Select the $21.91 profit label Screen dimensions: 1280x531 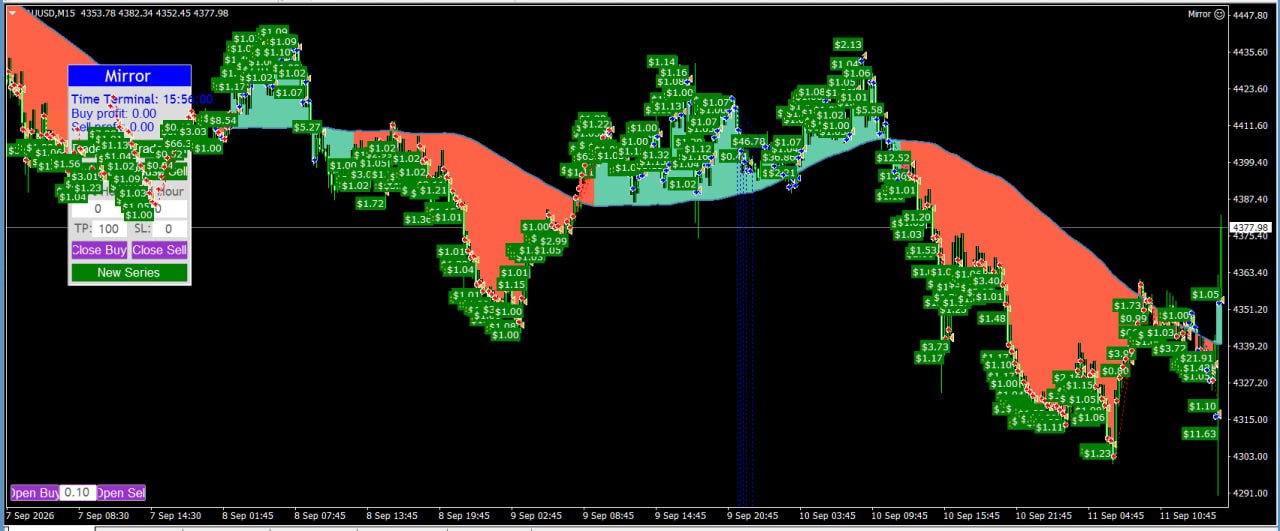point(1197,358)
